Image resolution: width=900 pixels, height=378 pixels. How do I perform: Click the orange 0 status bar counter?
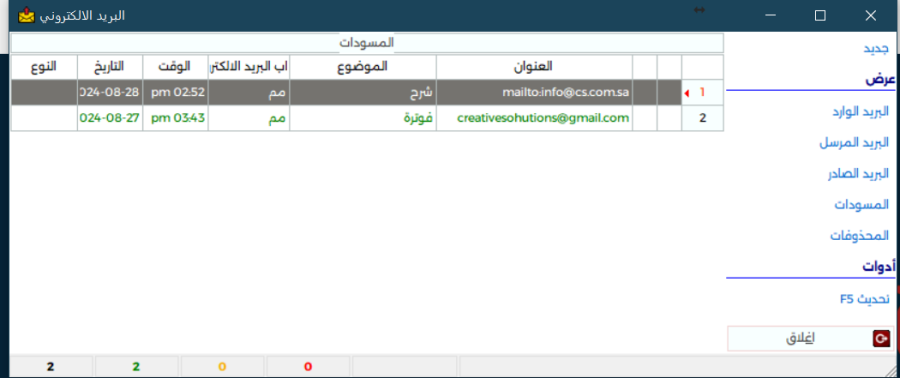222,367
